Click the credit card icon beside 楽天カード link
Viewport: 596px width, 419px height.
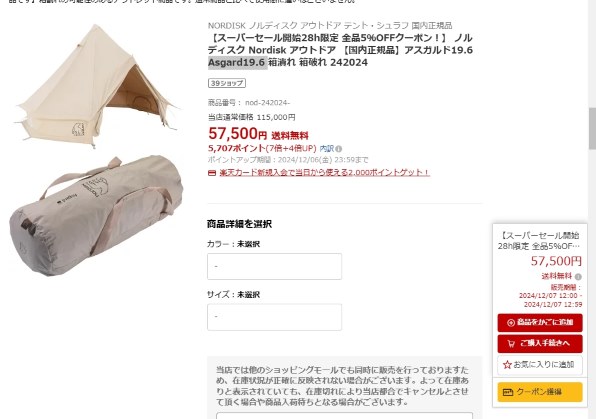(212, 173)
